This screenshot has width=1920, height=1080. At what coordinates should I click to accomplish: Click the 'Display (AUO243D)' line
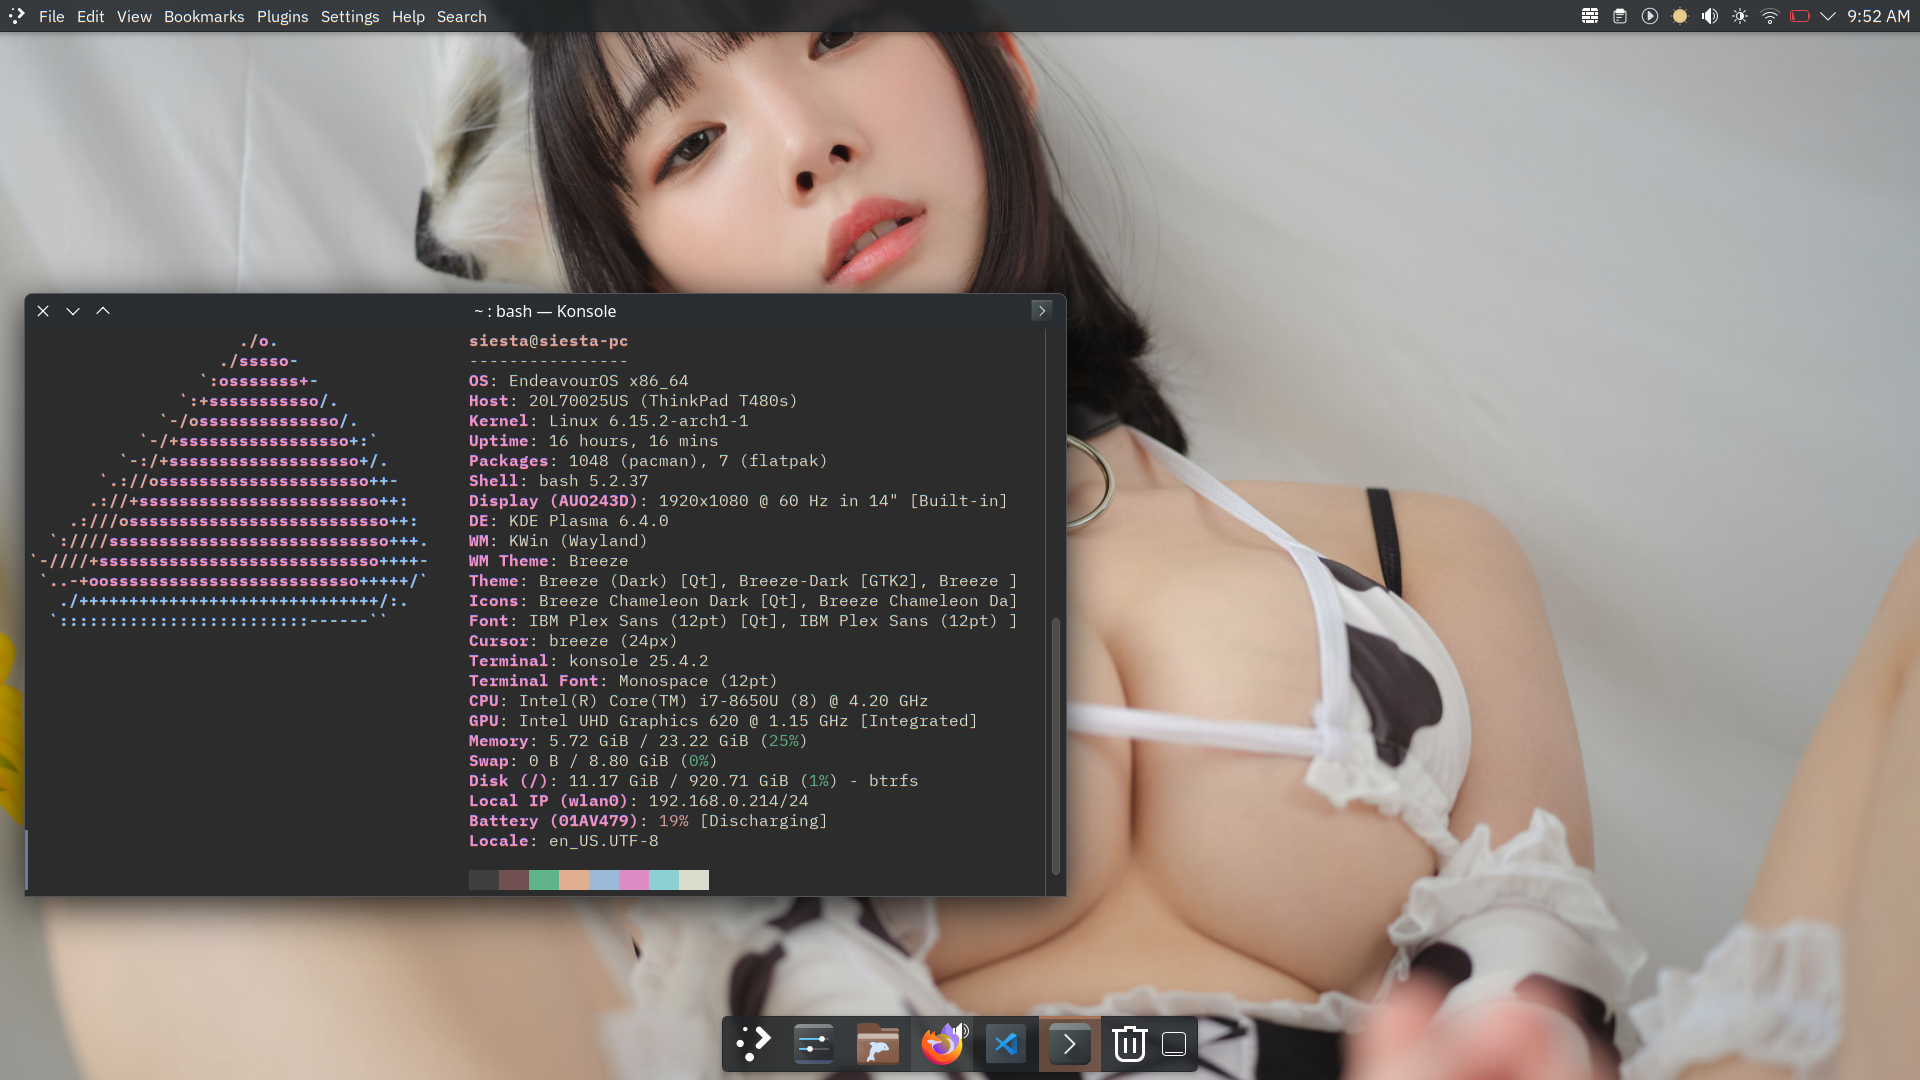[x=738, y=501]
